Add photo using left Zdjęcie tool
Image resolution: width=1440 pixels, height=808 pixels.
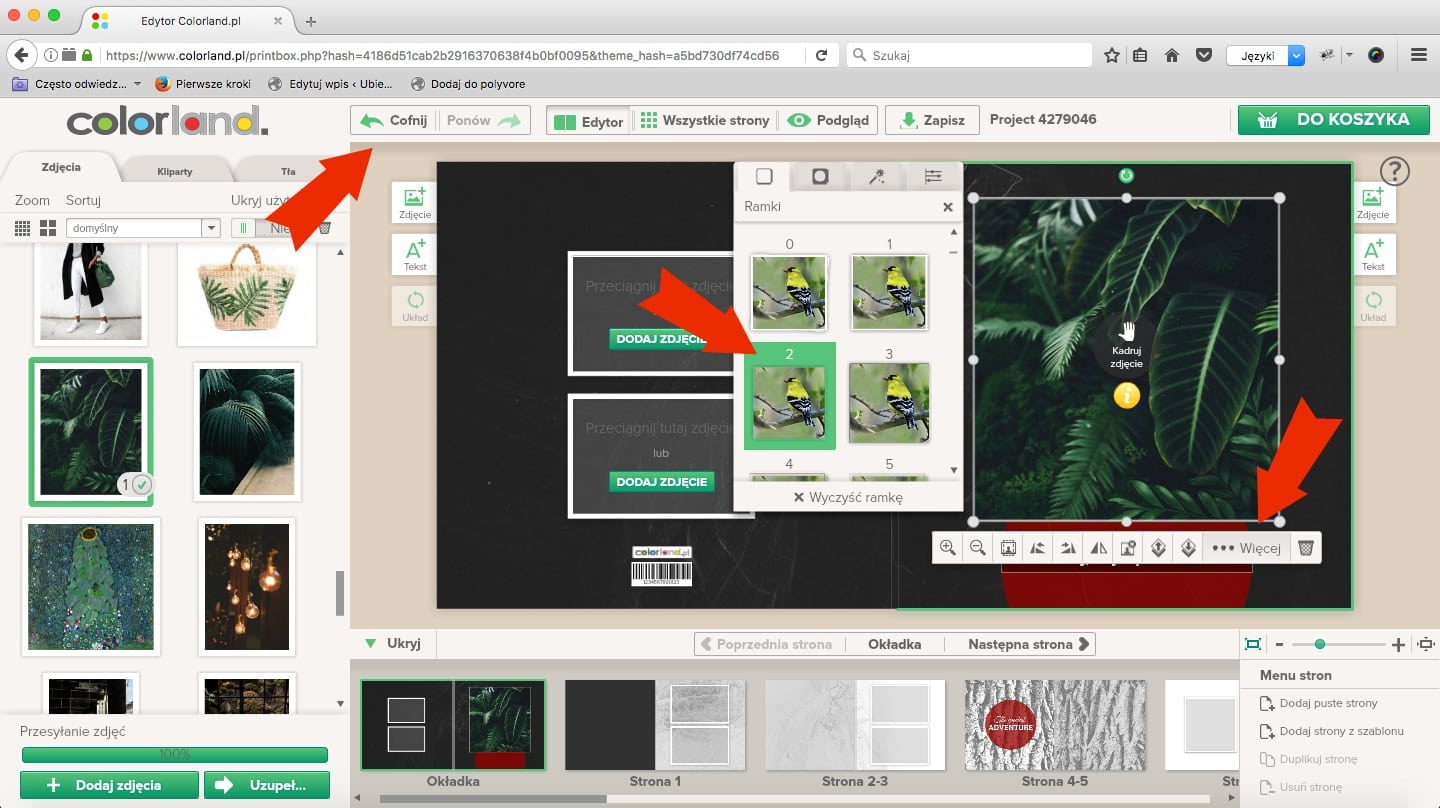click(415, 202)
